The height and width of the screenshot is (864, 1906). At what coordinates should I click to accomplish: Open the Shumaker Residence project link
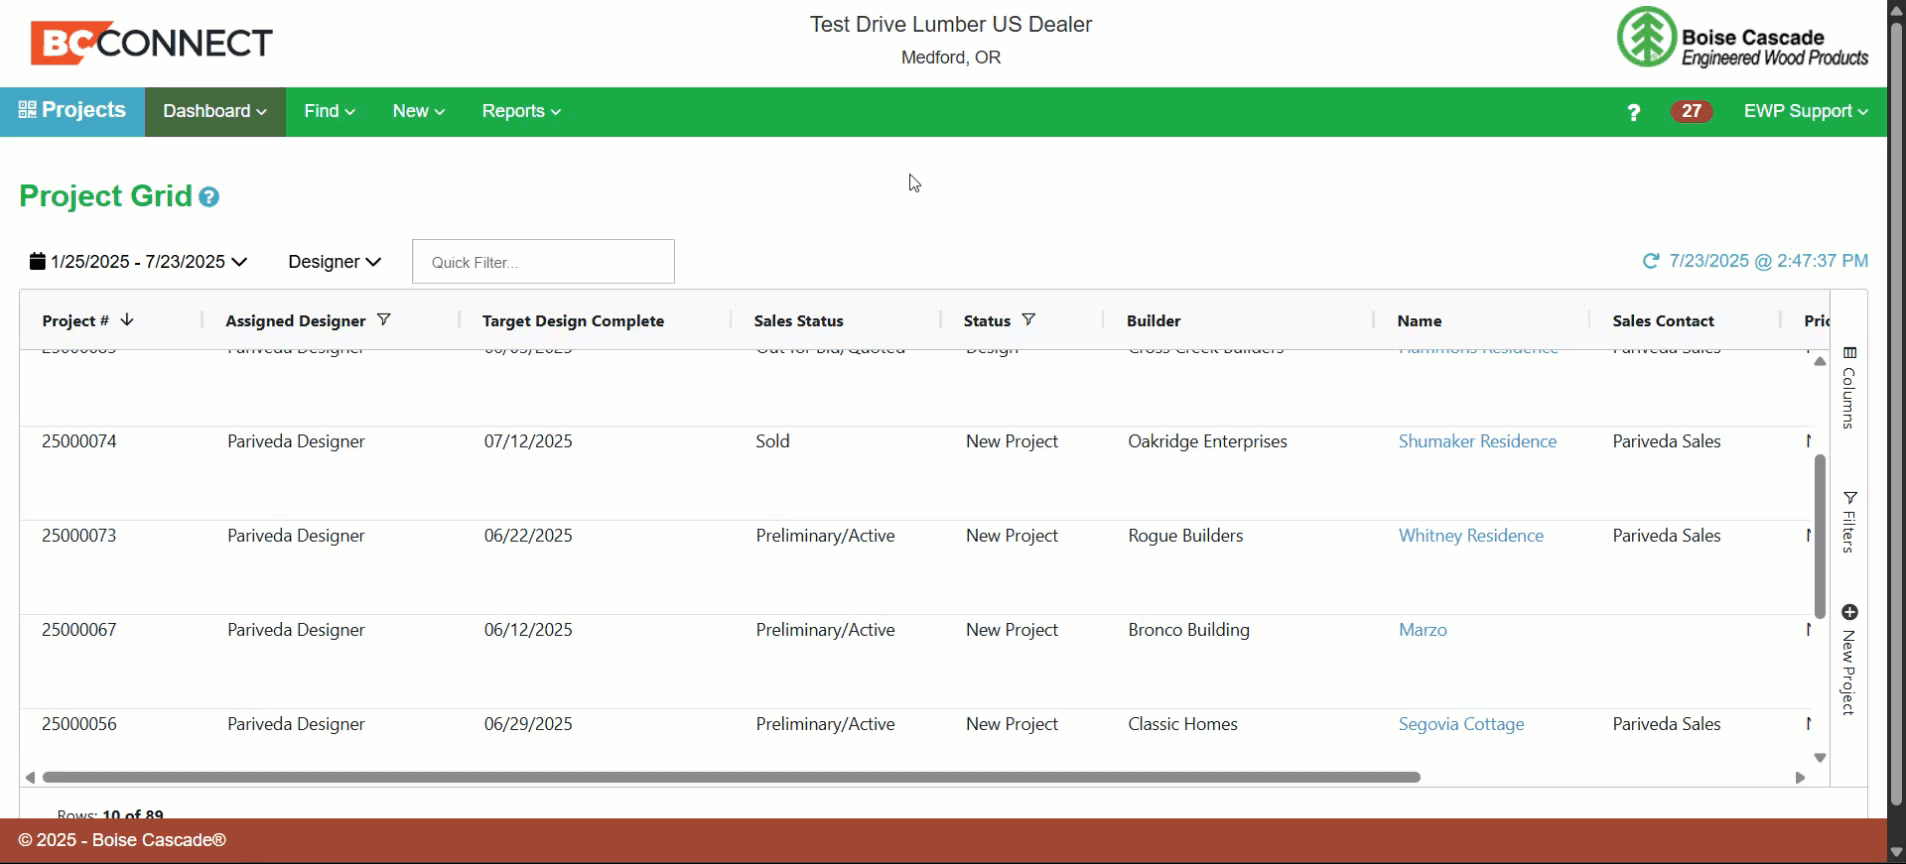coord(1477,441)
